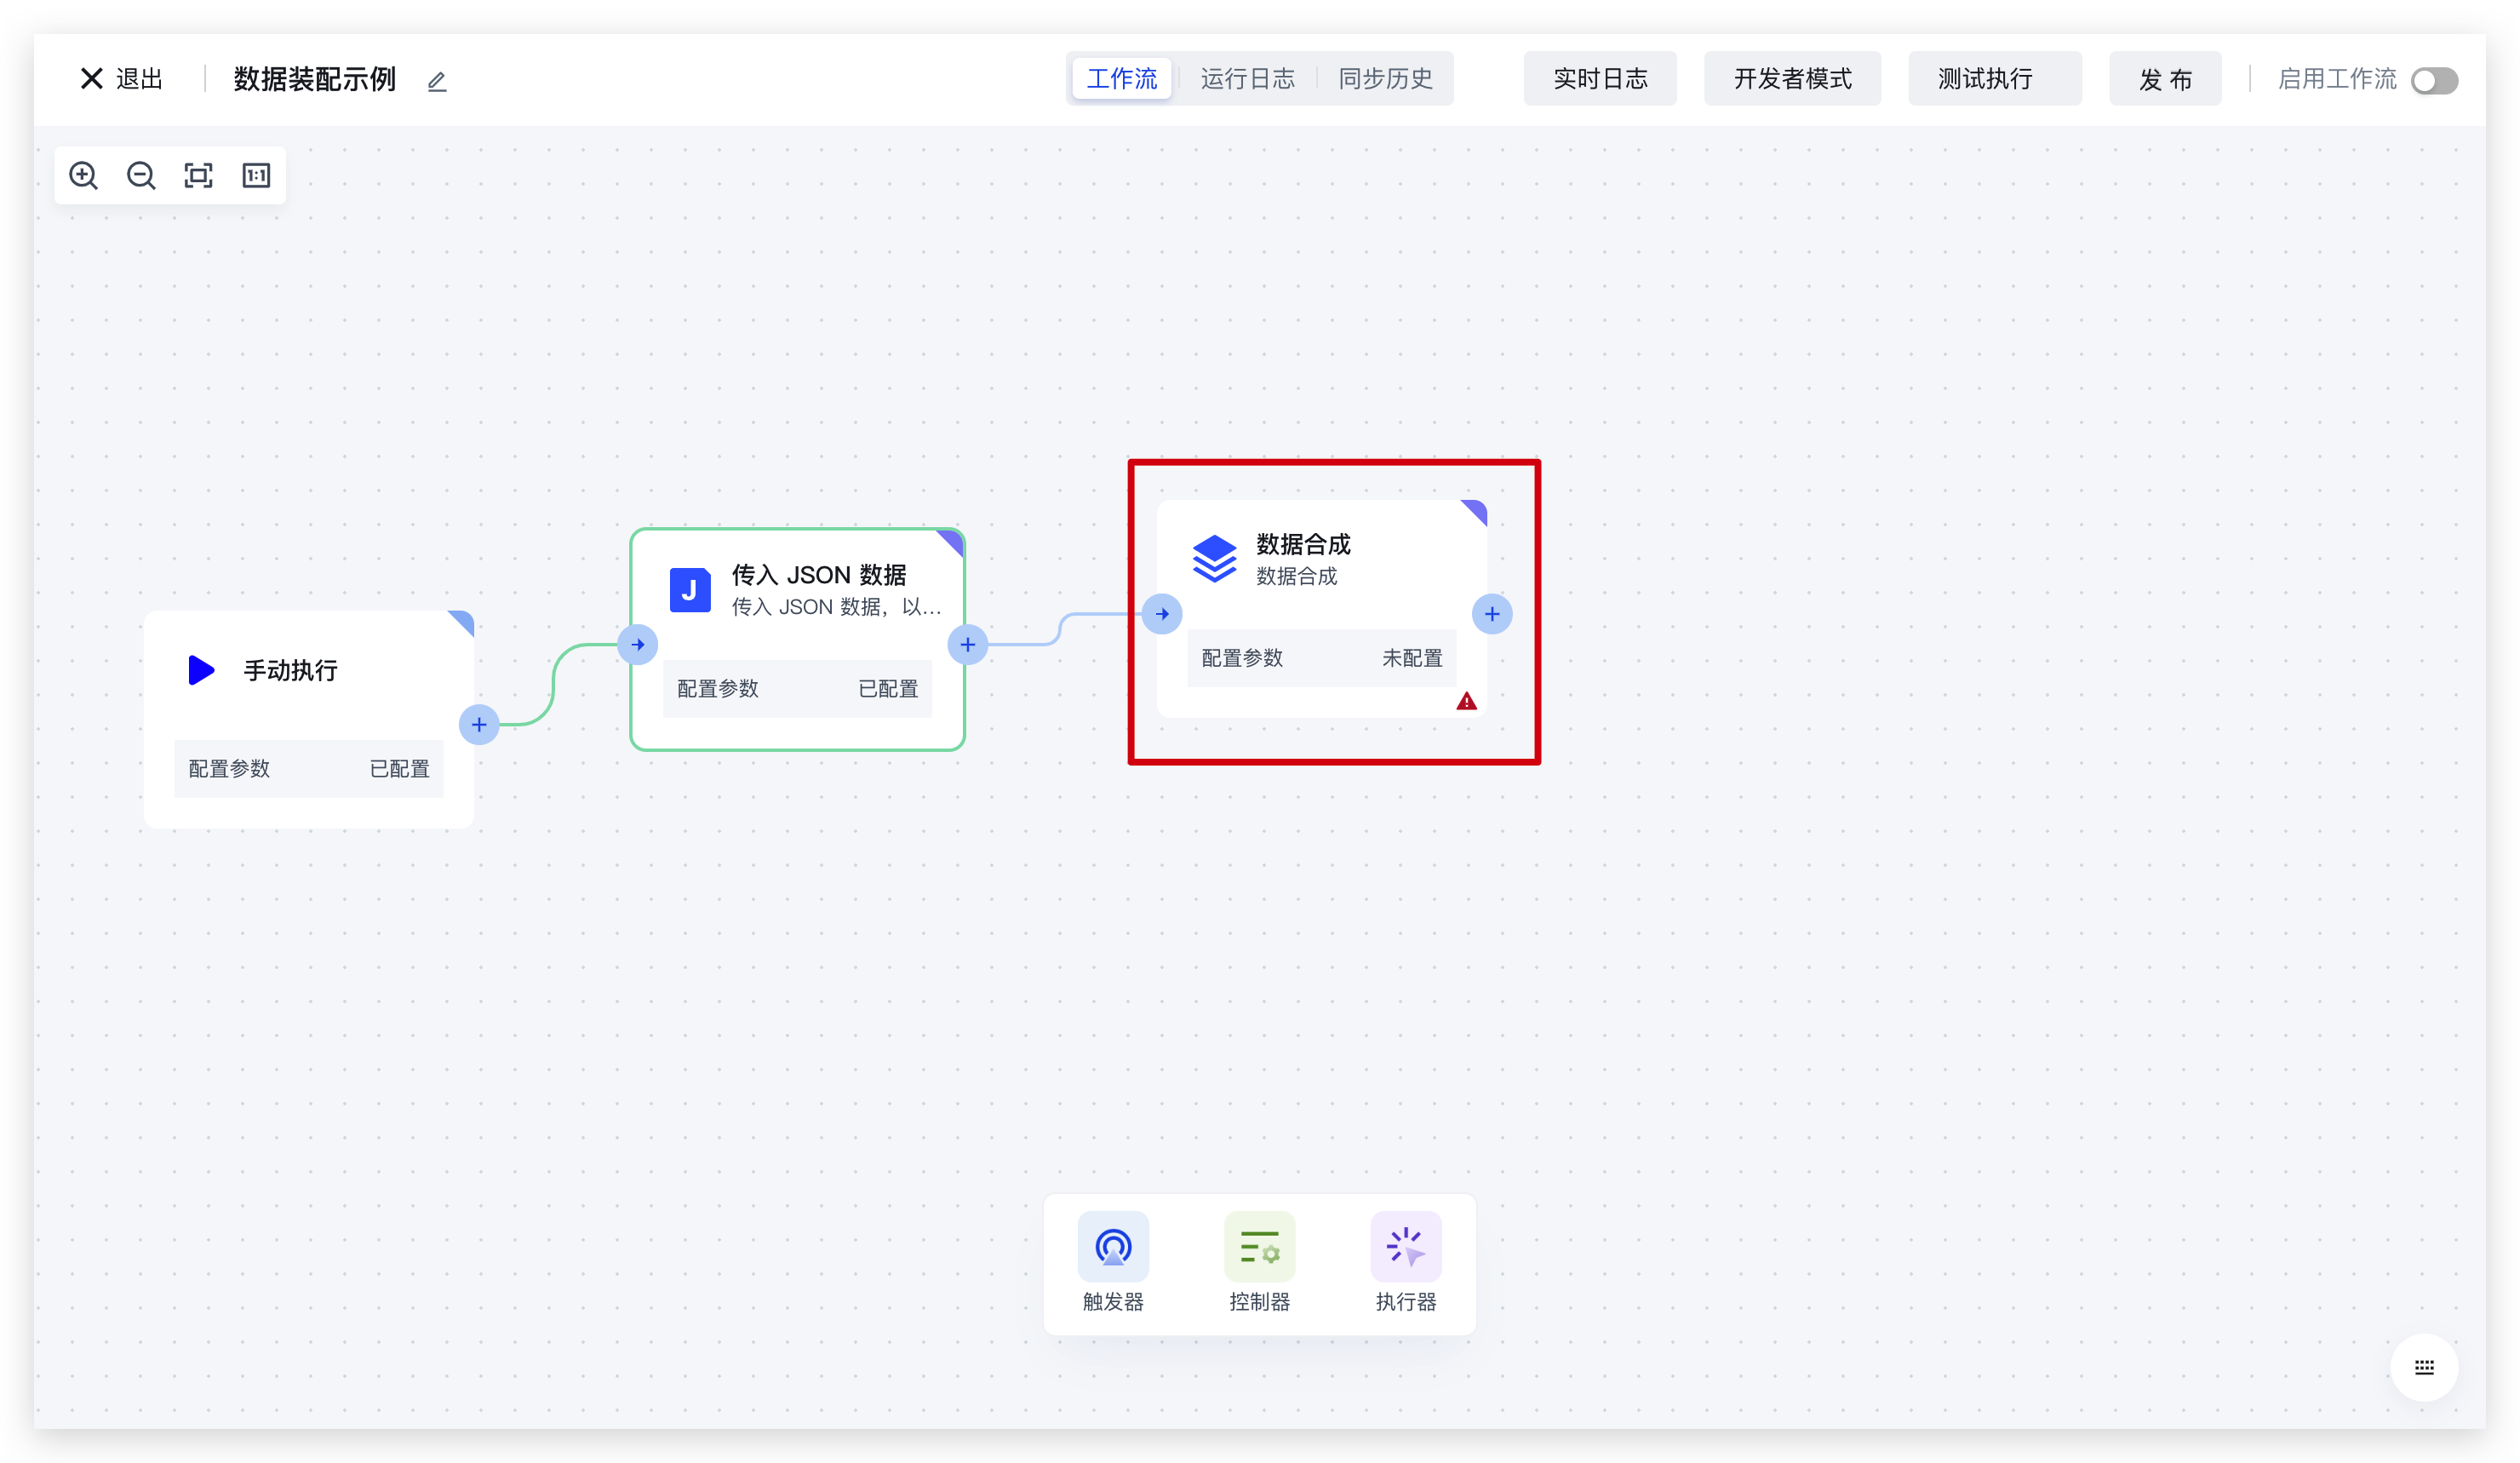The image size is (2520, 1463).
Task: Click the red warning triangle on 数据合成
Action: point(1466,701)
